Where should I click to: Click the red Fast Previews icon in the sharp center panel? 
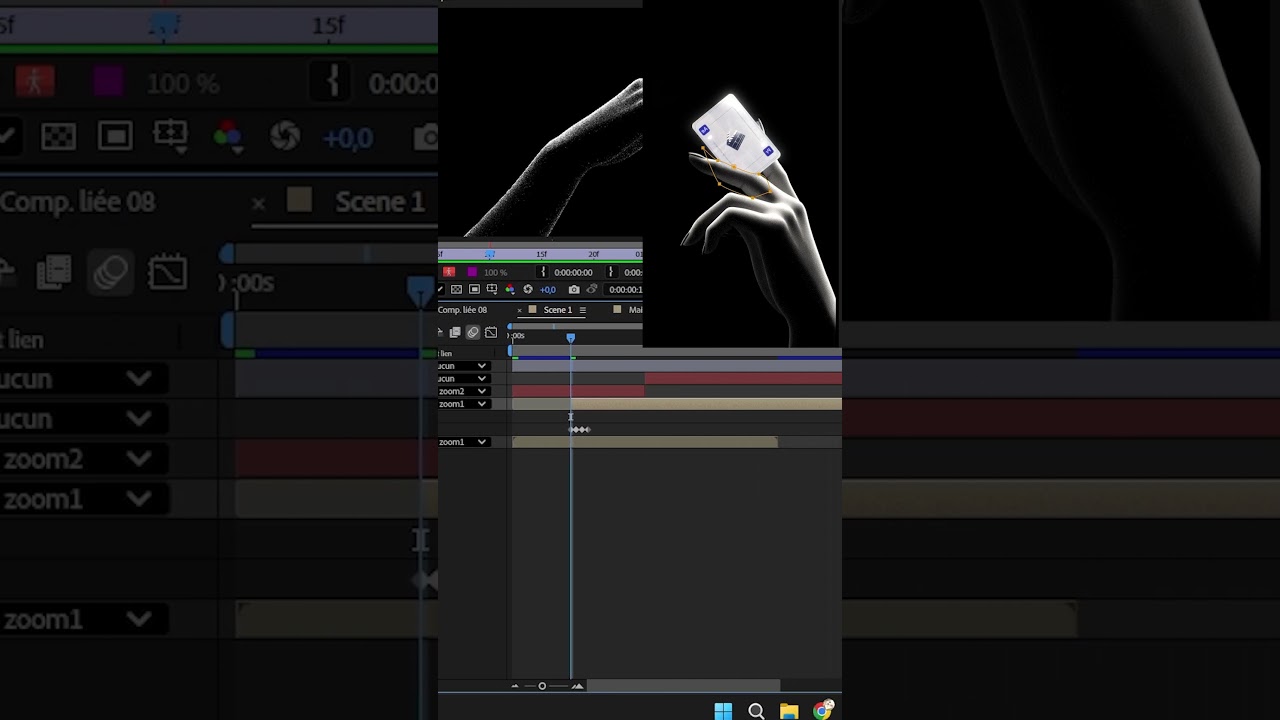point(449,272)
